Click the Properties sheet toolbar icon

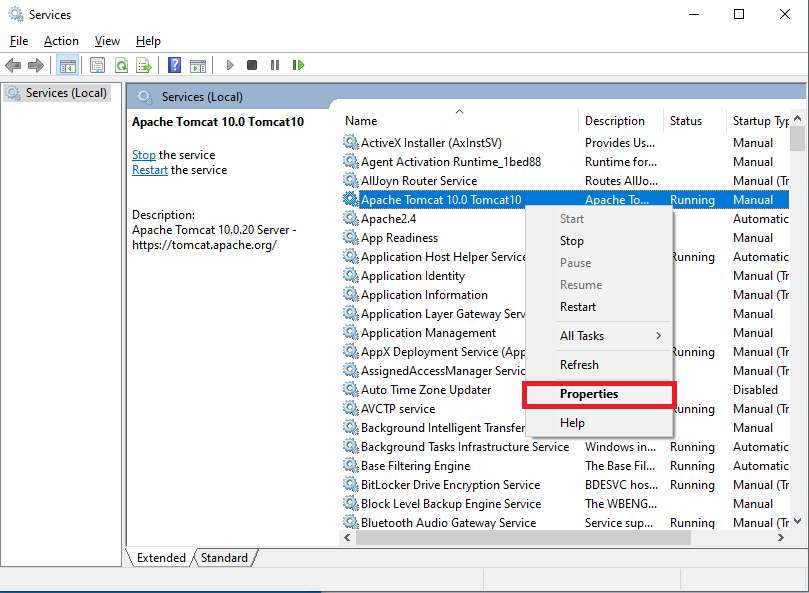(x=98, y=66)
